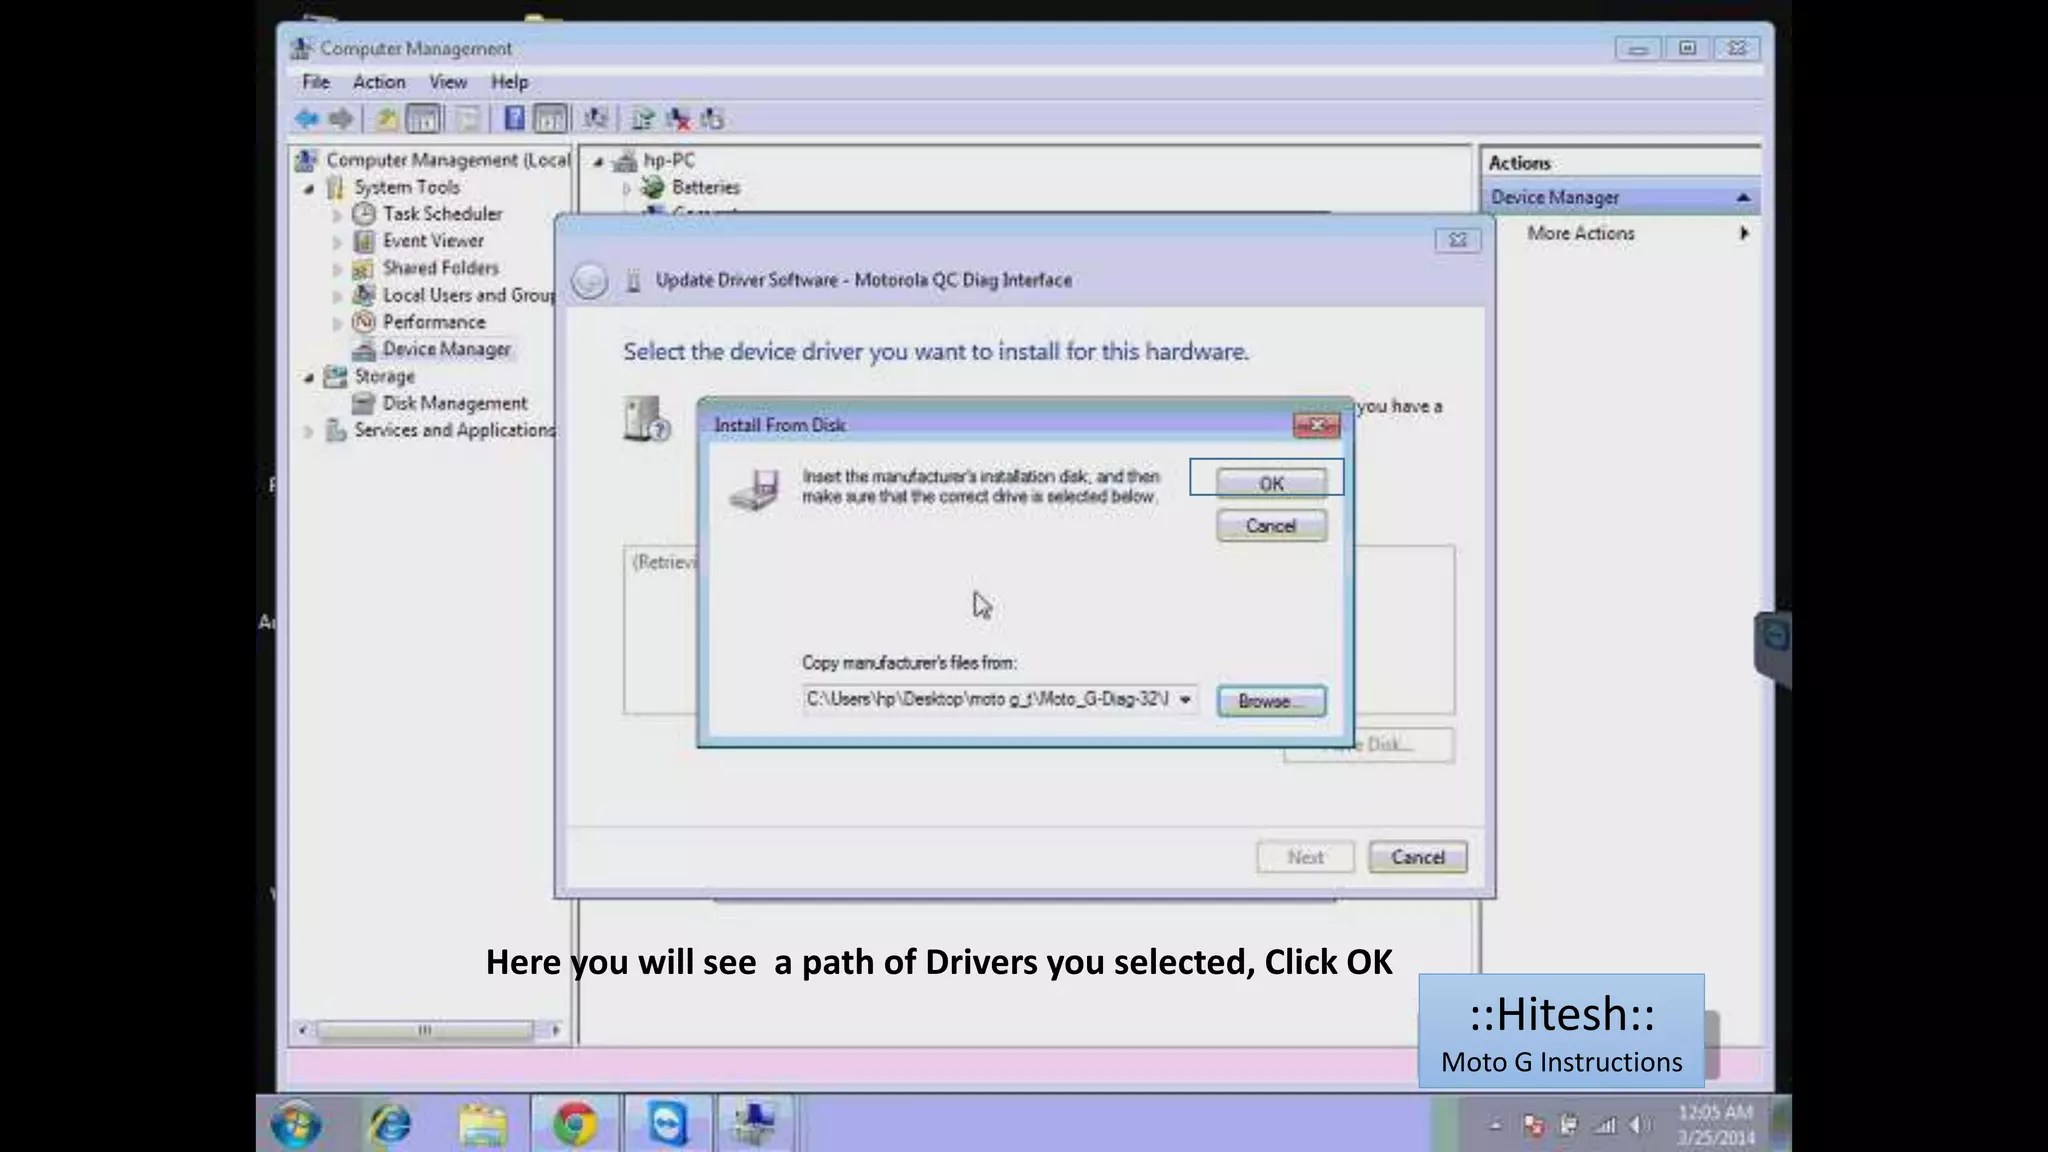
Task: Open TeamViewer from the taskbar
Action: pyautogui.click(x=668, y=1124)
